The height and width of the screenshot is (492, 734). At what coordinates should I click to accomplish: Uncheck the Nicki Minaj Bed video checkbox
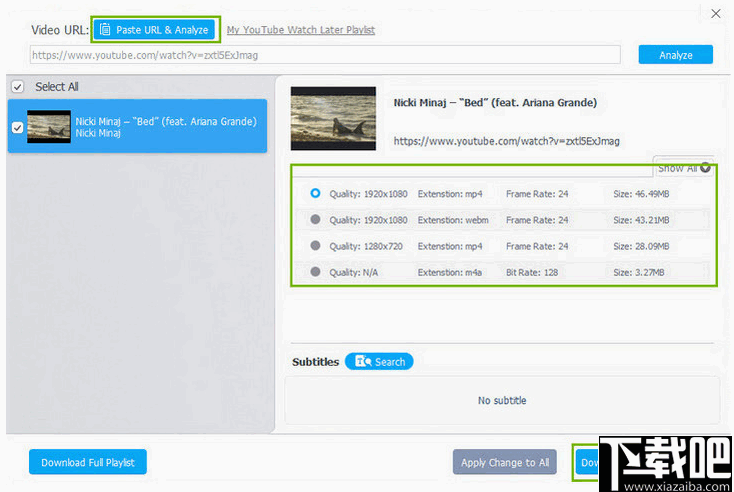point(17,127)
